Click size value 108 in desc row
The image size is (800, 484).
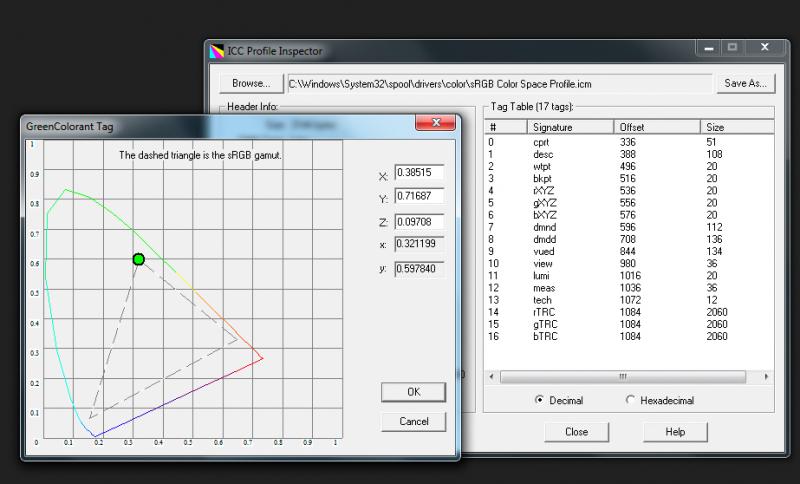(x=714, y=155)
